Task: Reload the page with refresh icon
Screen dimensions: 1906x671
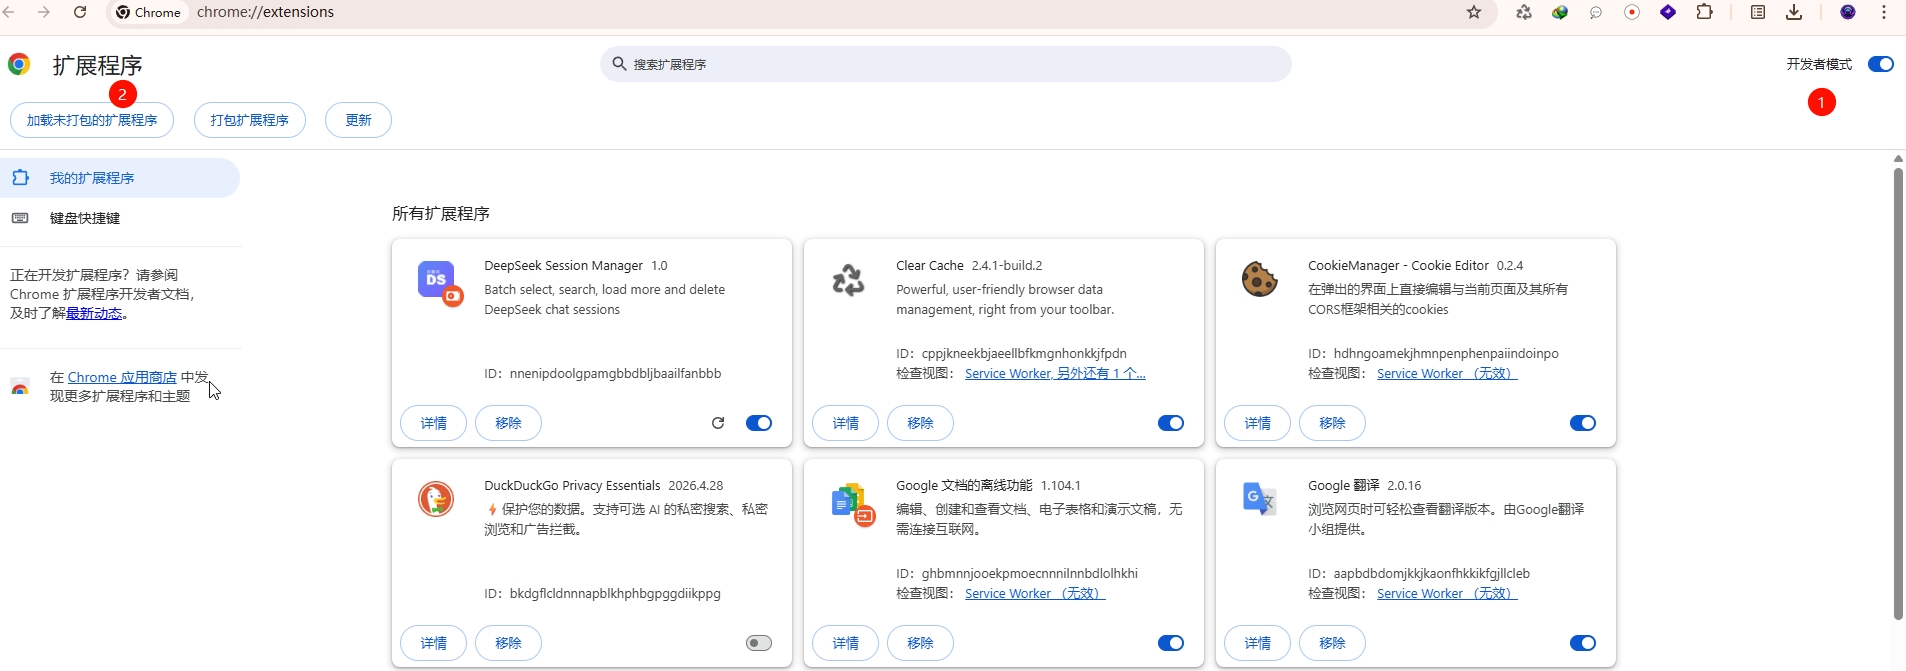Action: (x=80, y=12)
